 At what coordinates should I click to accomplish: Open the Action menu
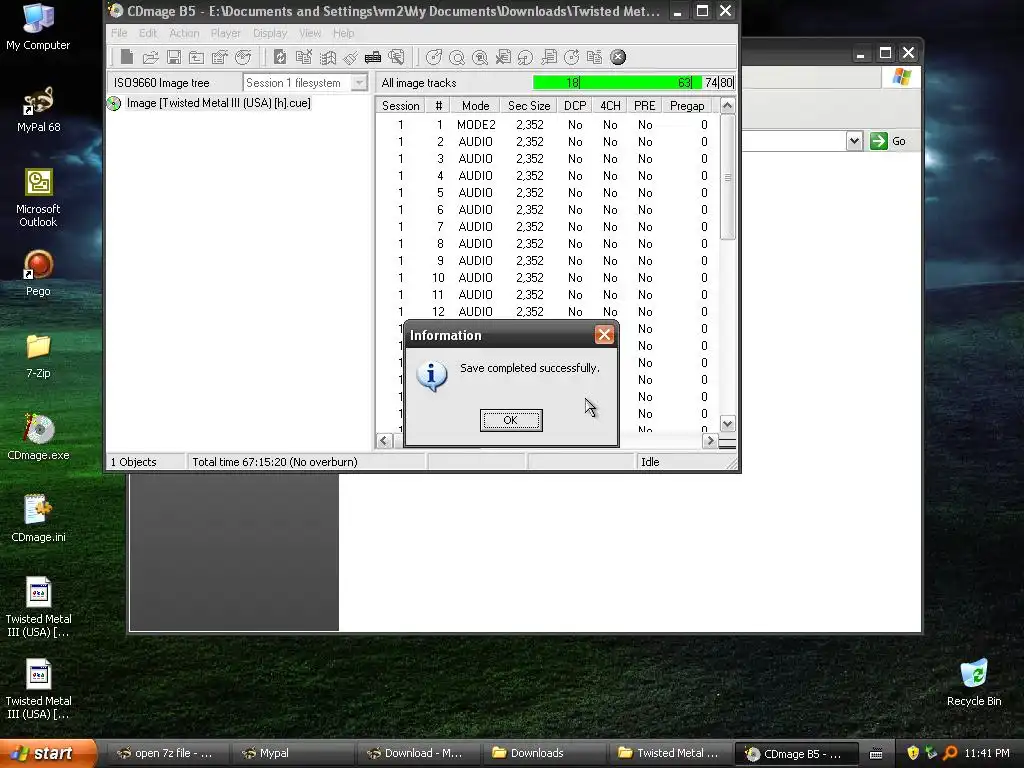(x=184, y=33)
